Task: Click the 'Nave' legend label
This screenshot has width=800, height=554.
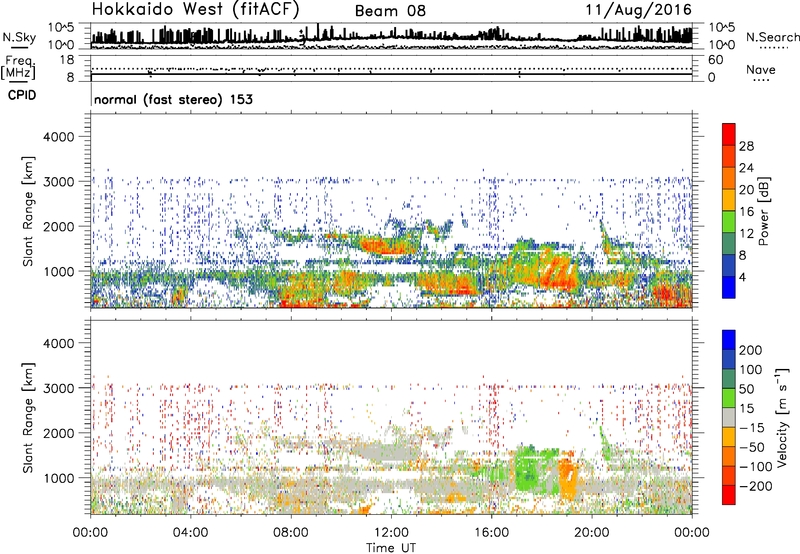Action: (x=761, y=69)
